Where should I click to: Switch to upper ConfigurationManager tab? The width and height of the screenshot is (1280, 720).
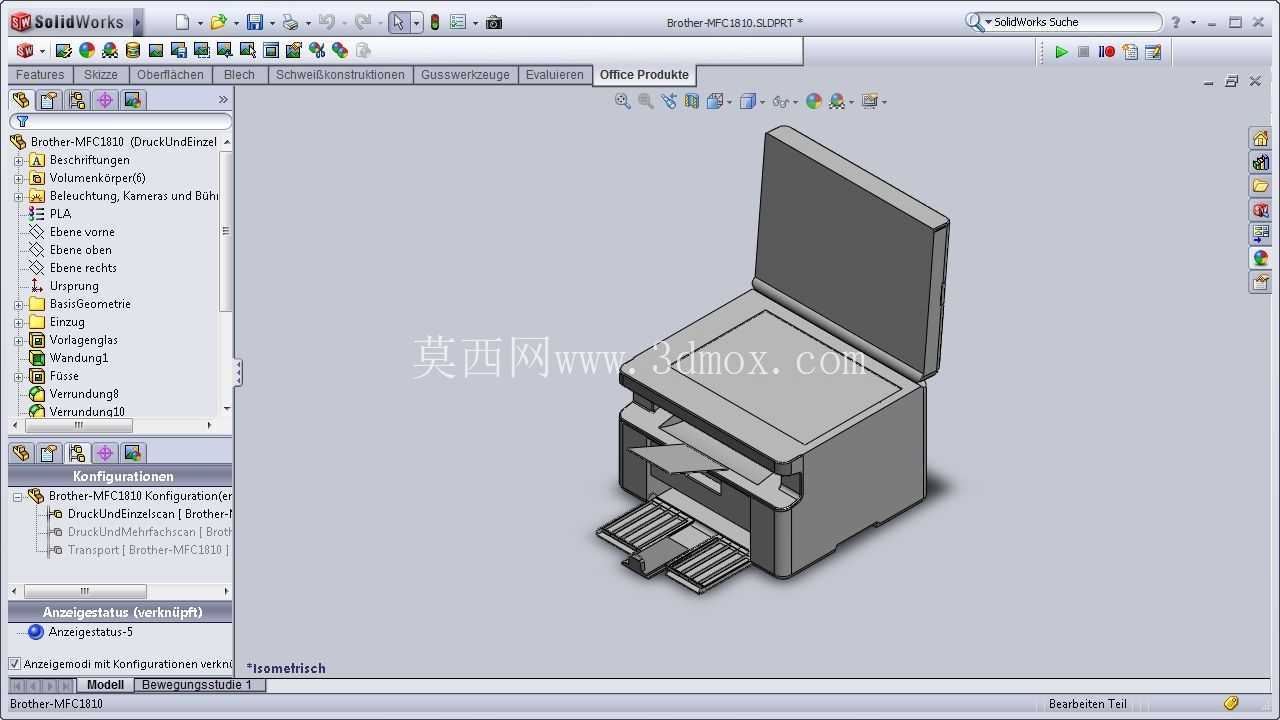[77, 100]
